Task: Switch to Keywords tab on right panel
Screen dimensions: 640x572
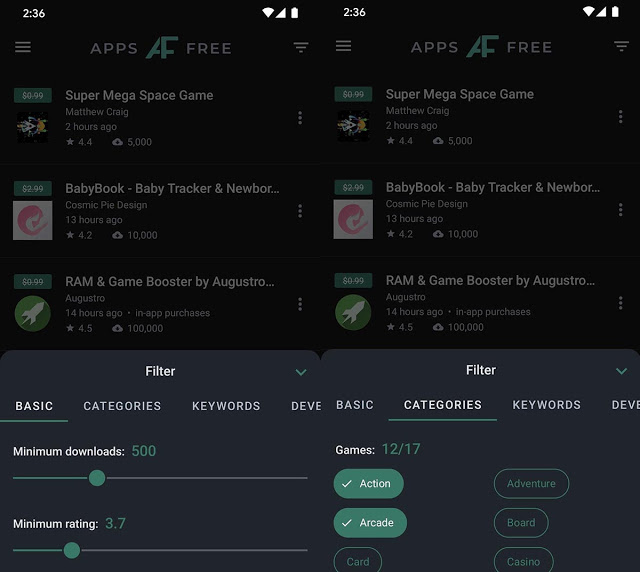Action: point(547,405)
